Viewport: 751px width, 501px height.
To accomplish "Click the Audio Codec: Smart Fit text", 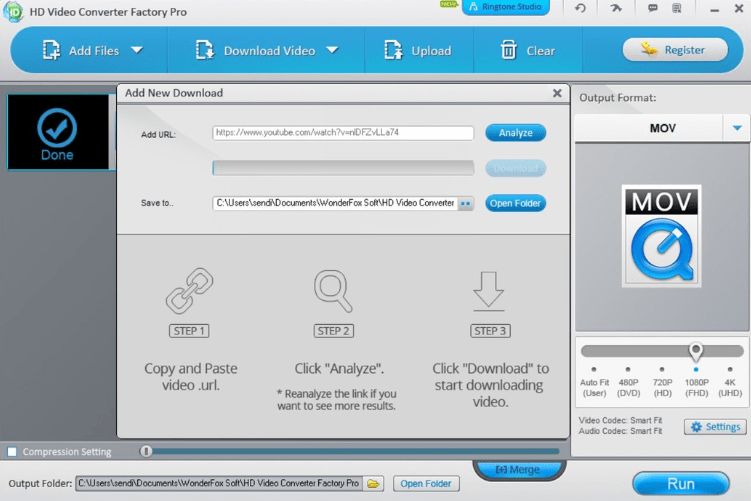I will click(620, 431).
